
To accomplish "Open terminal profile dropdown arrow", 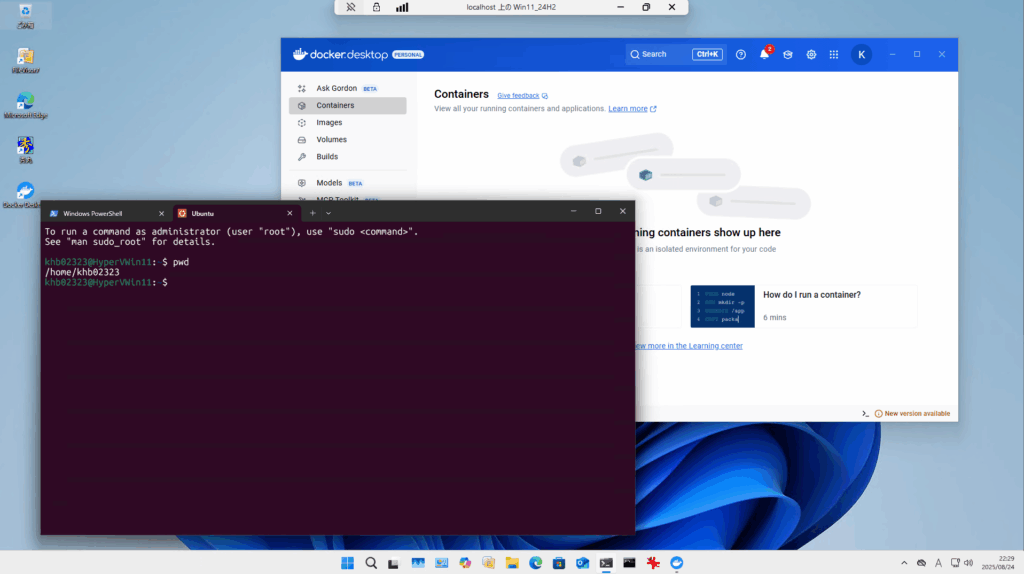I will click(328, 213).
